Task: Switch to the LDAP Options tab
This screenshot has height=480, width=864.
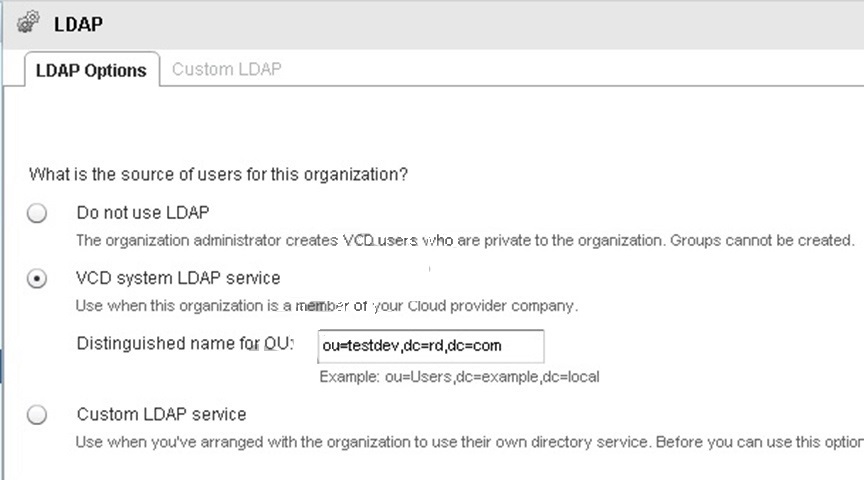Action: [x=91, y=70]
